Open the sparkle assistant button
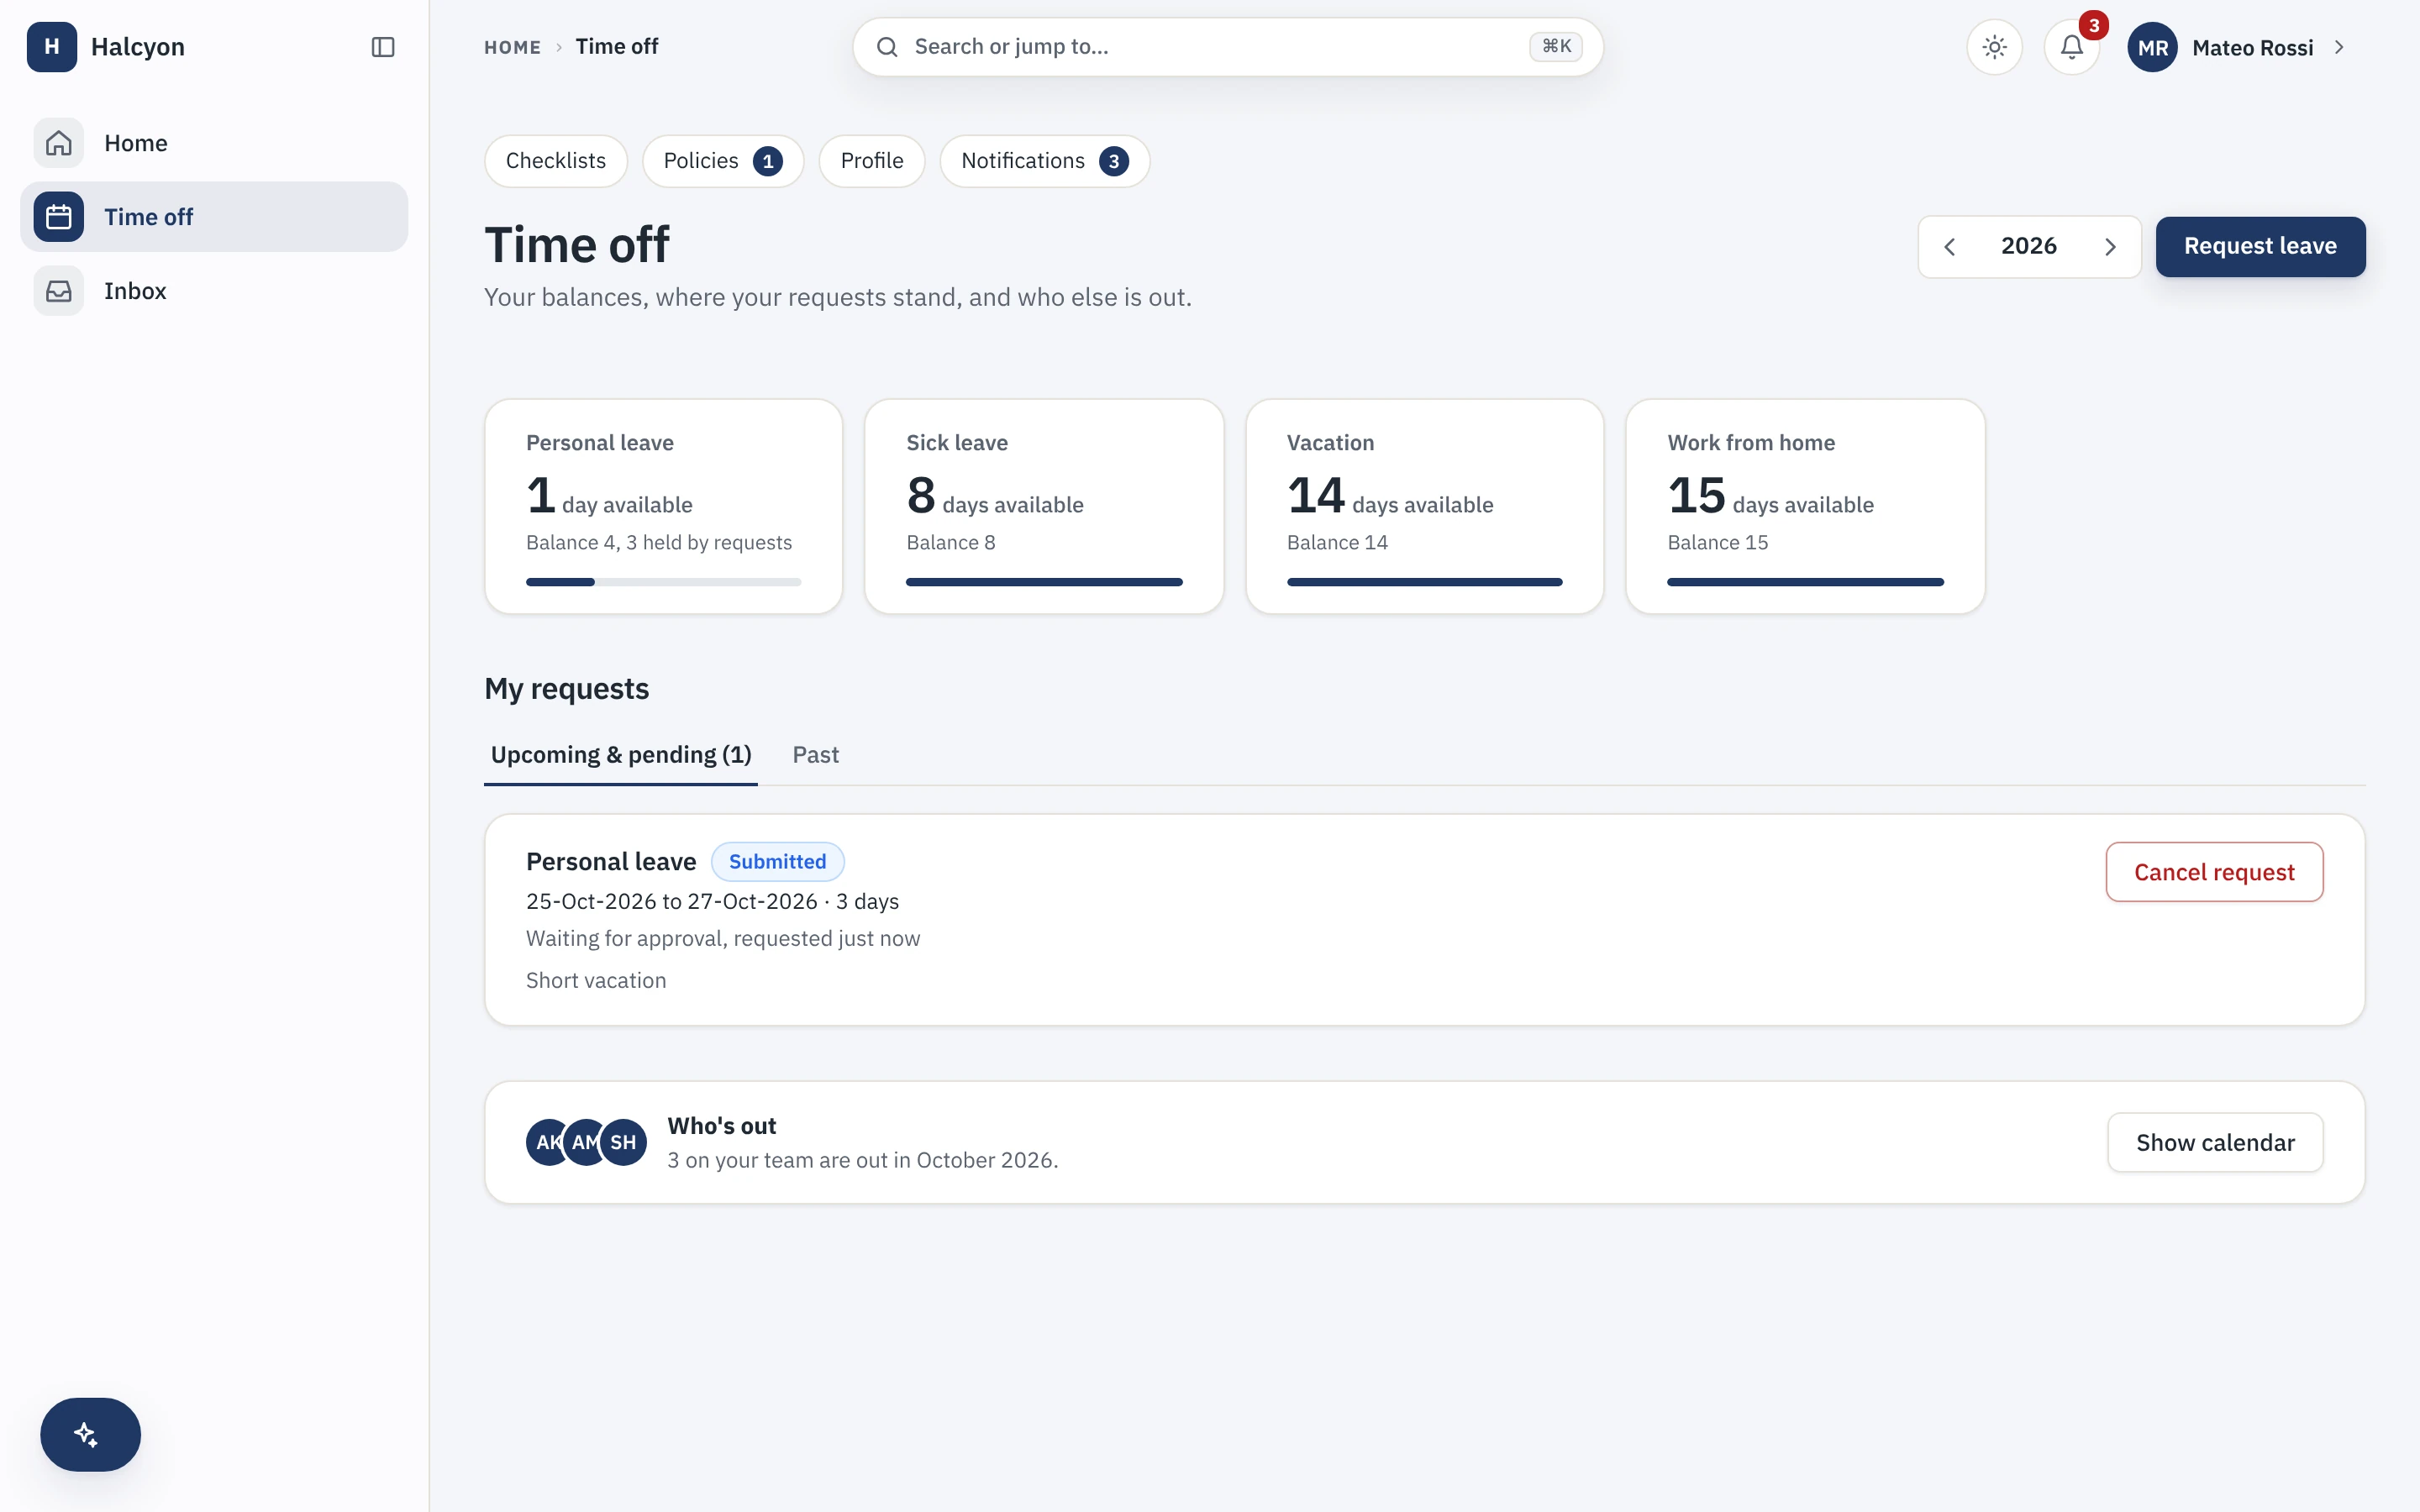Image resolution: width=2420 pixels, height=1512 pixels. [x=90, y=1434]
